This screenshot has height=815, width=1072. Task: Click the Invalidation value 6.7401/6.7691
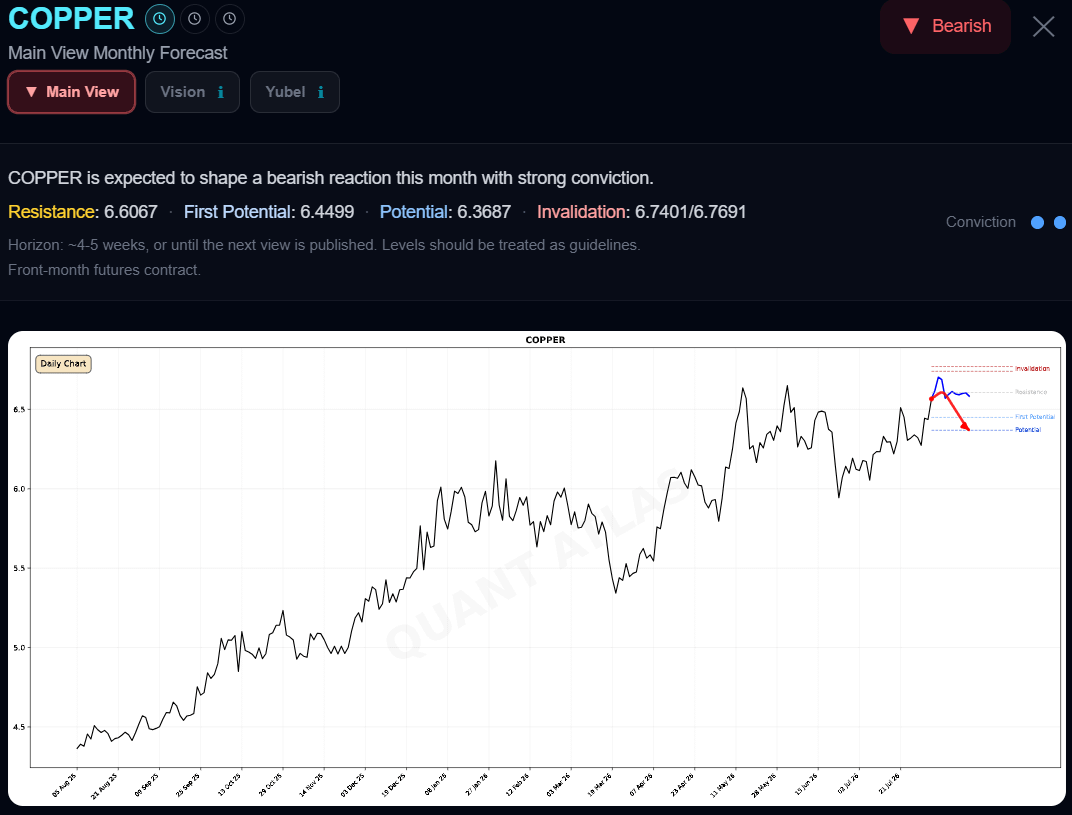click(691, 212)
